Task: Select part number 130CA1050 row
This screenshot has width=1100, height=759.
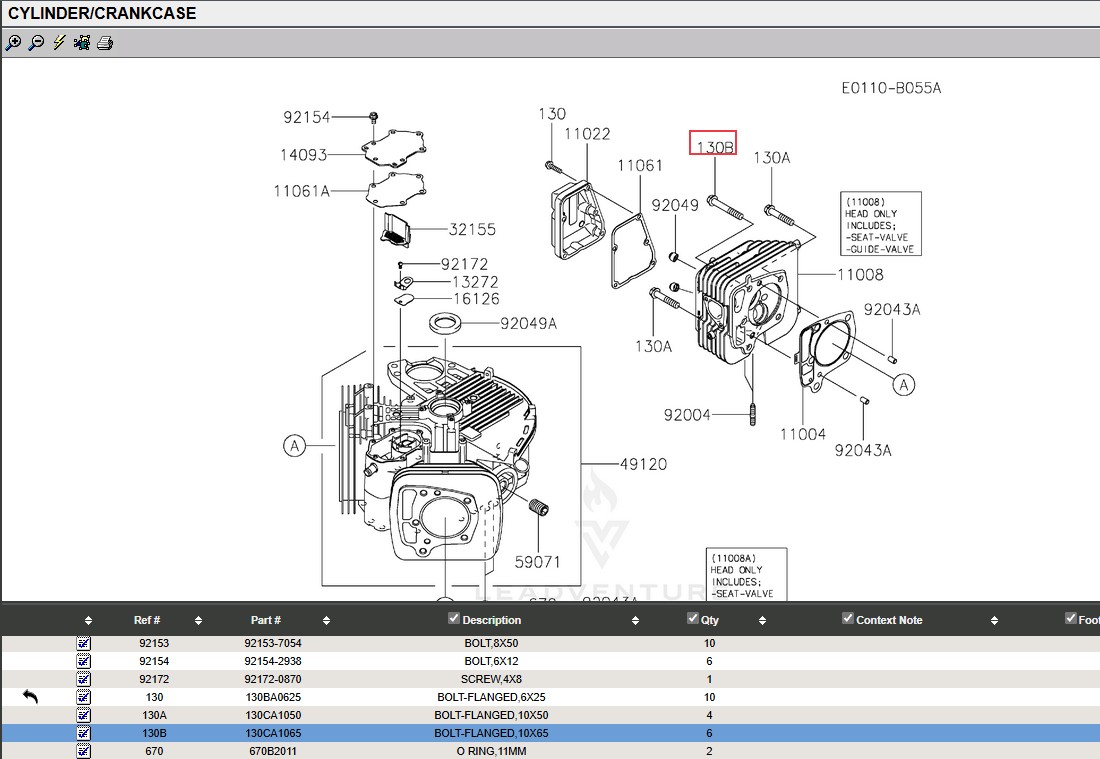Action: point(272,715)
